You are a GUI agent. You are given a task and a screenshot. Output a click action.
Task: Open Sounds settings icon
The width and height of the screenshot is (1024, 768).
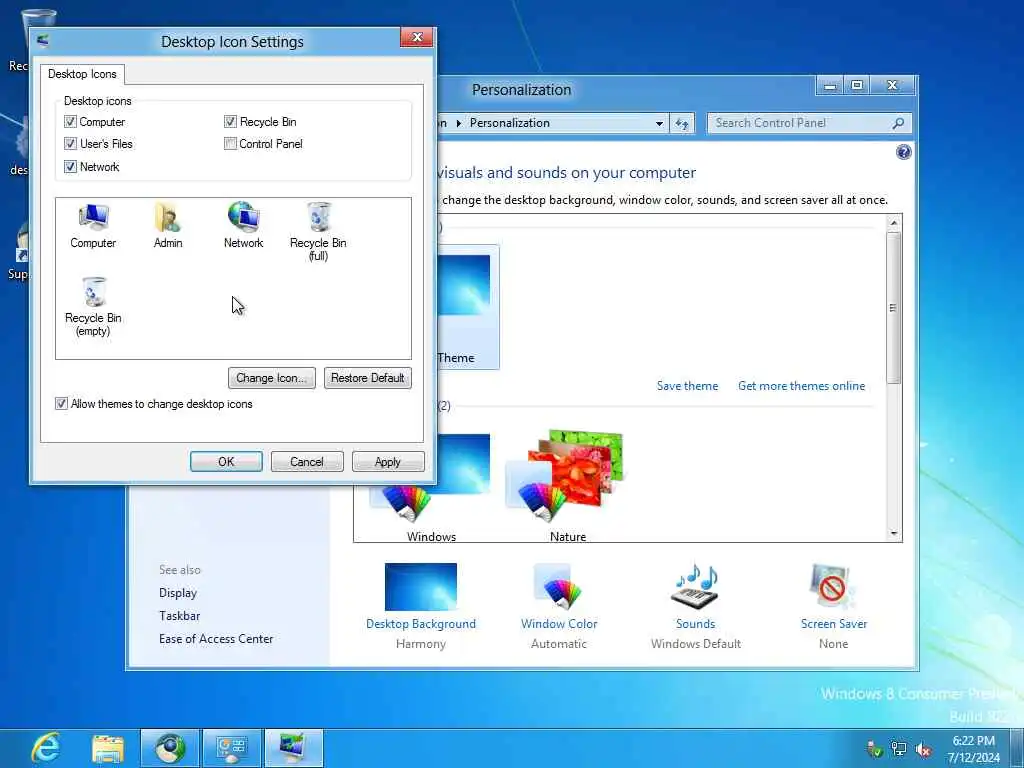[695, 586]
